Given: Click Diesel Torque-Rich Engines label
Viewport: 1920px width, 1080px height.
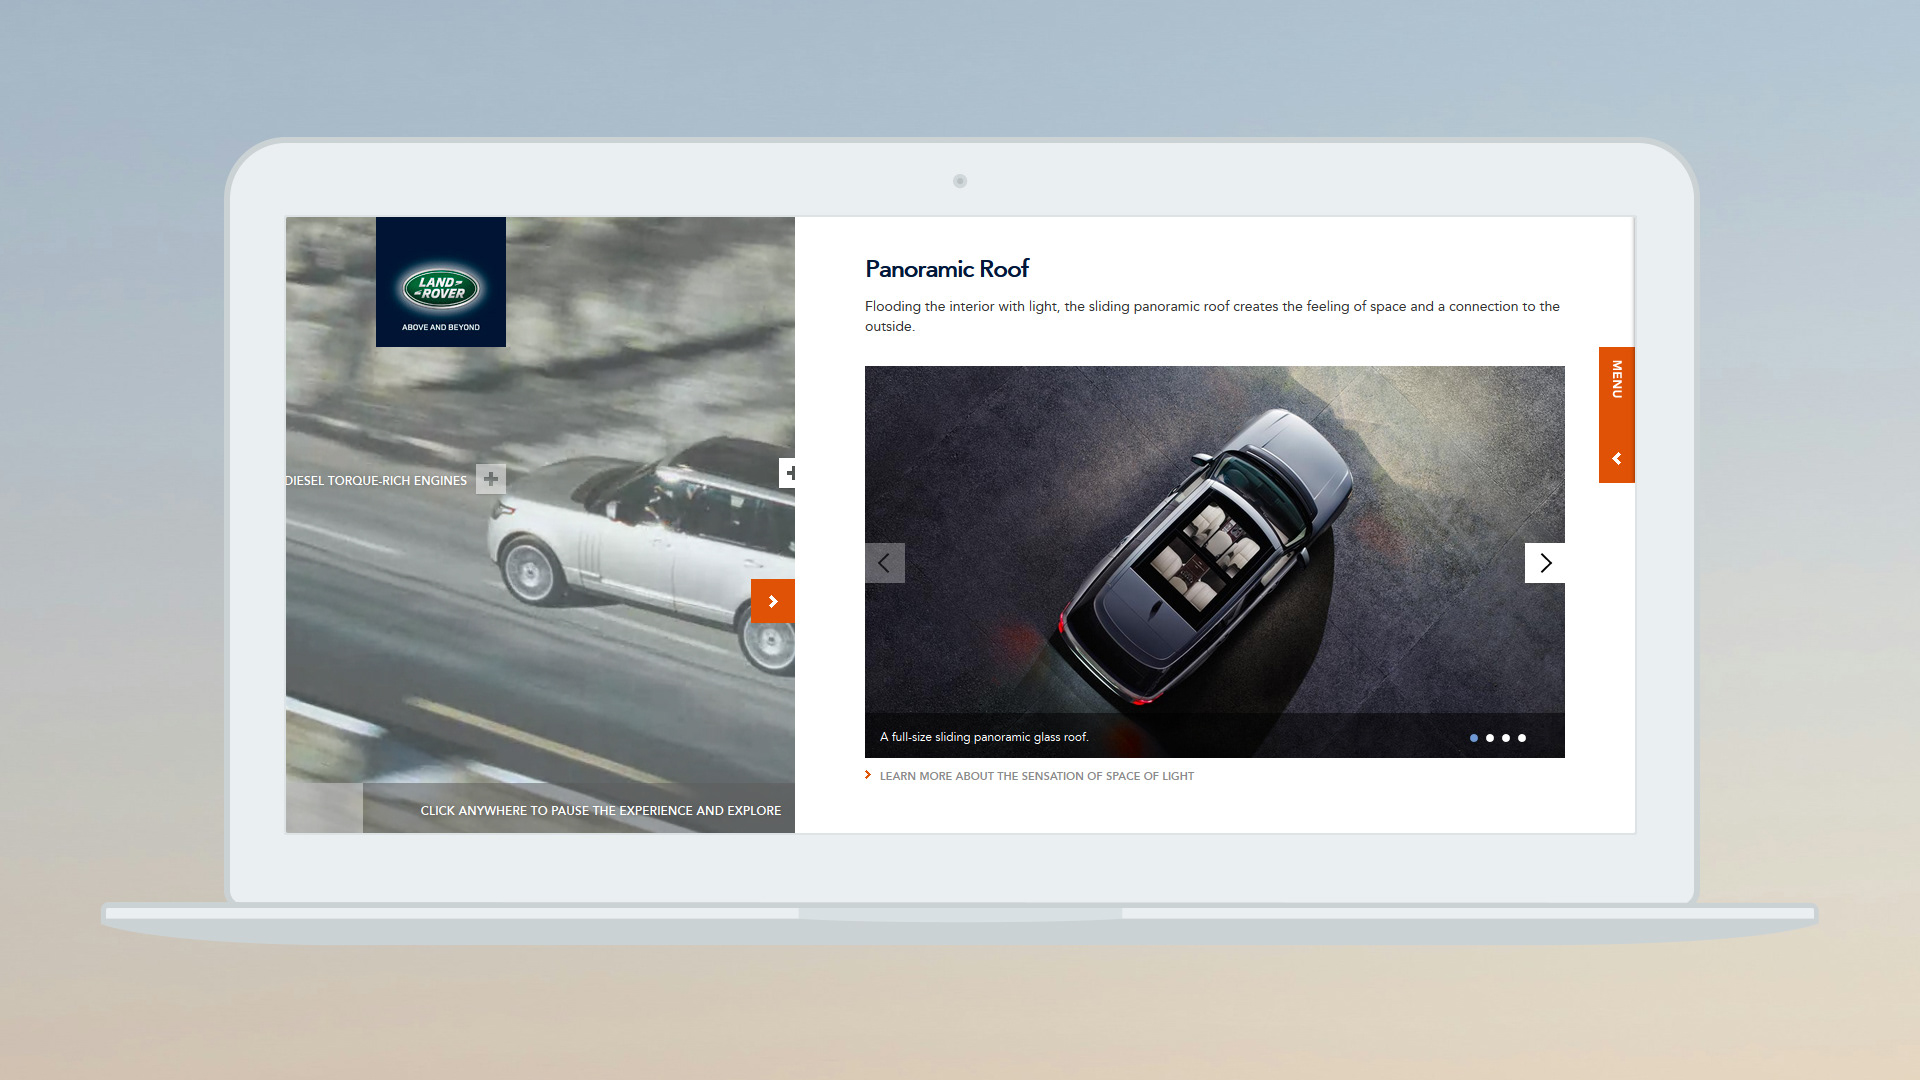Looking at the screenshot, I should coord(376,481).
